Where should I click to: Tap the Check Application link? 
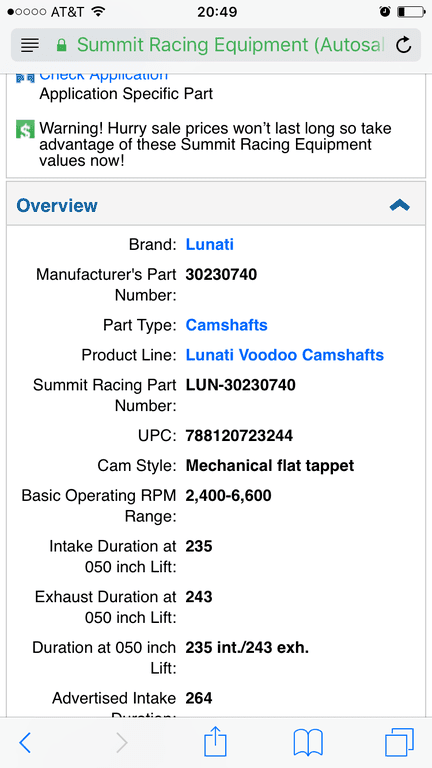(x=104, y=75)
